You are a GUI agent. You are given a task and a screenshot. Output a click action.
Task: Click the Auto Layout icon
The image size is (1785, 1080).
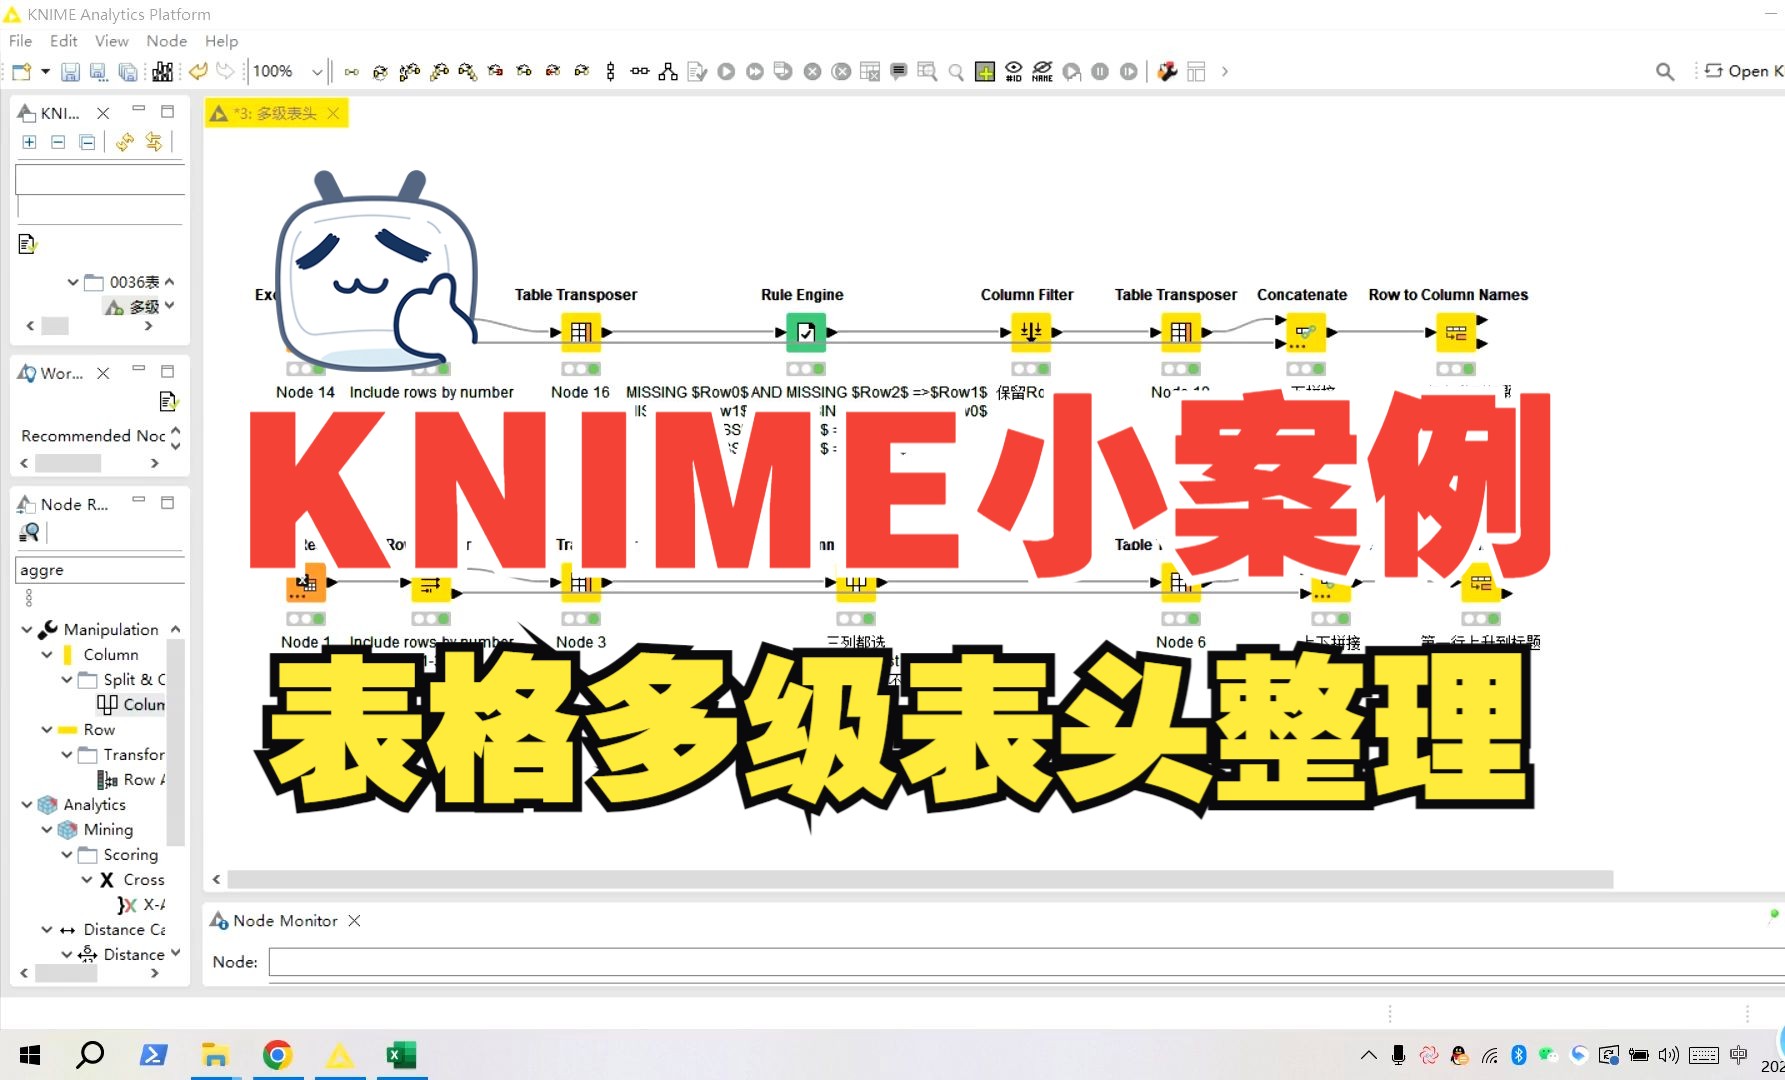click(x=668, y=71)
